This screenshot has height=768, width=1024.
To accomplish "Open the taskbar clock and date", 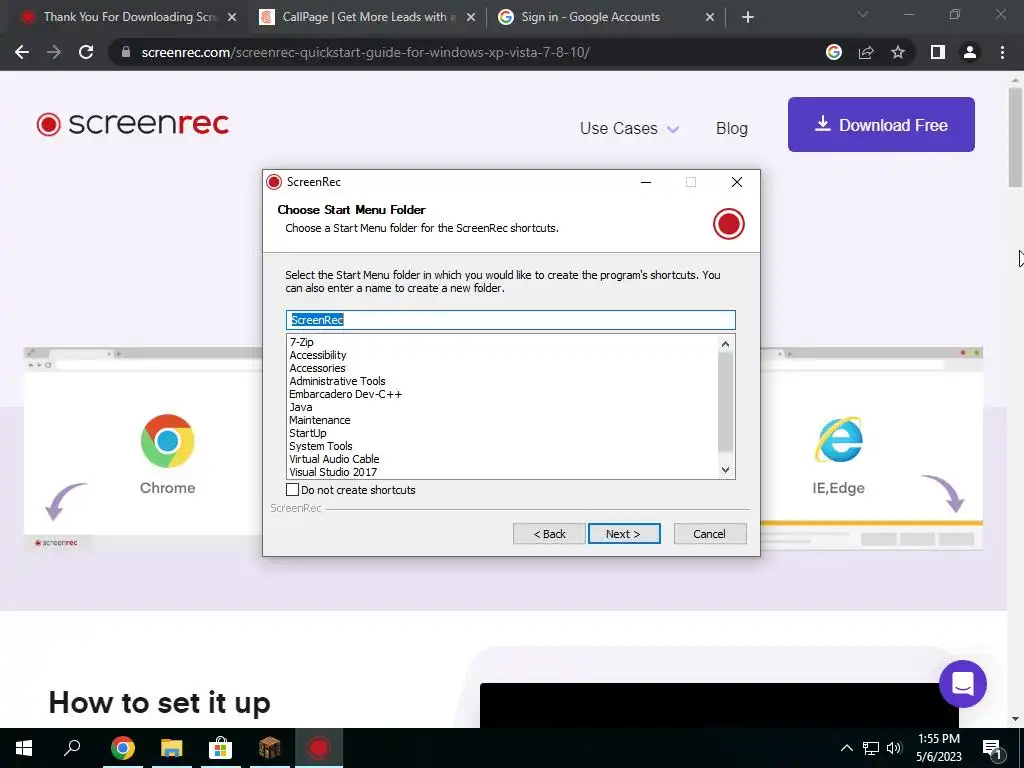I will [938, 748].
